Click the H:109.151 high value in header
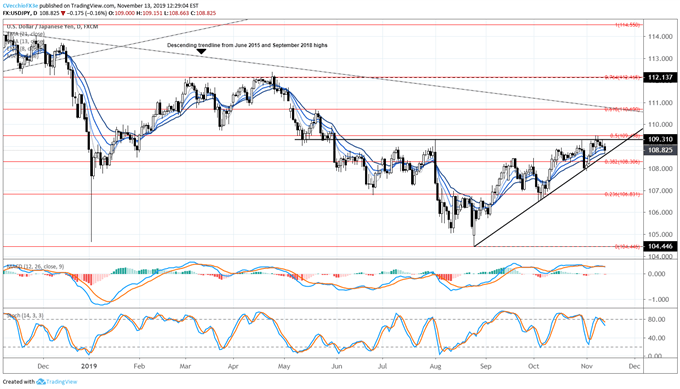The width and height of the screenshot is (680, 389). click(x=148, y=13)
